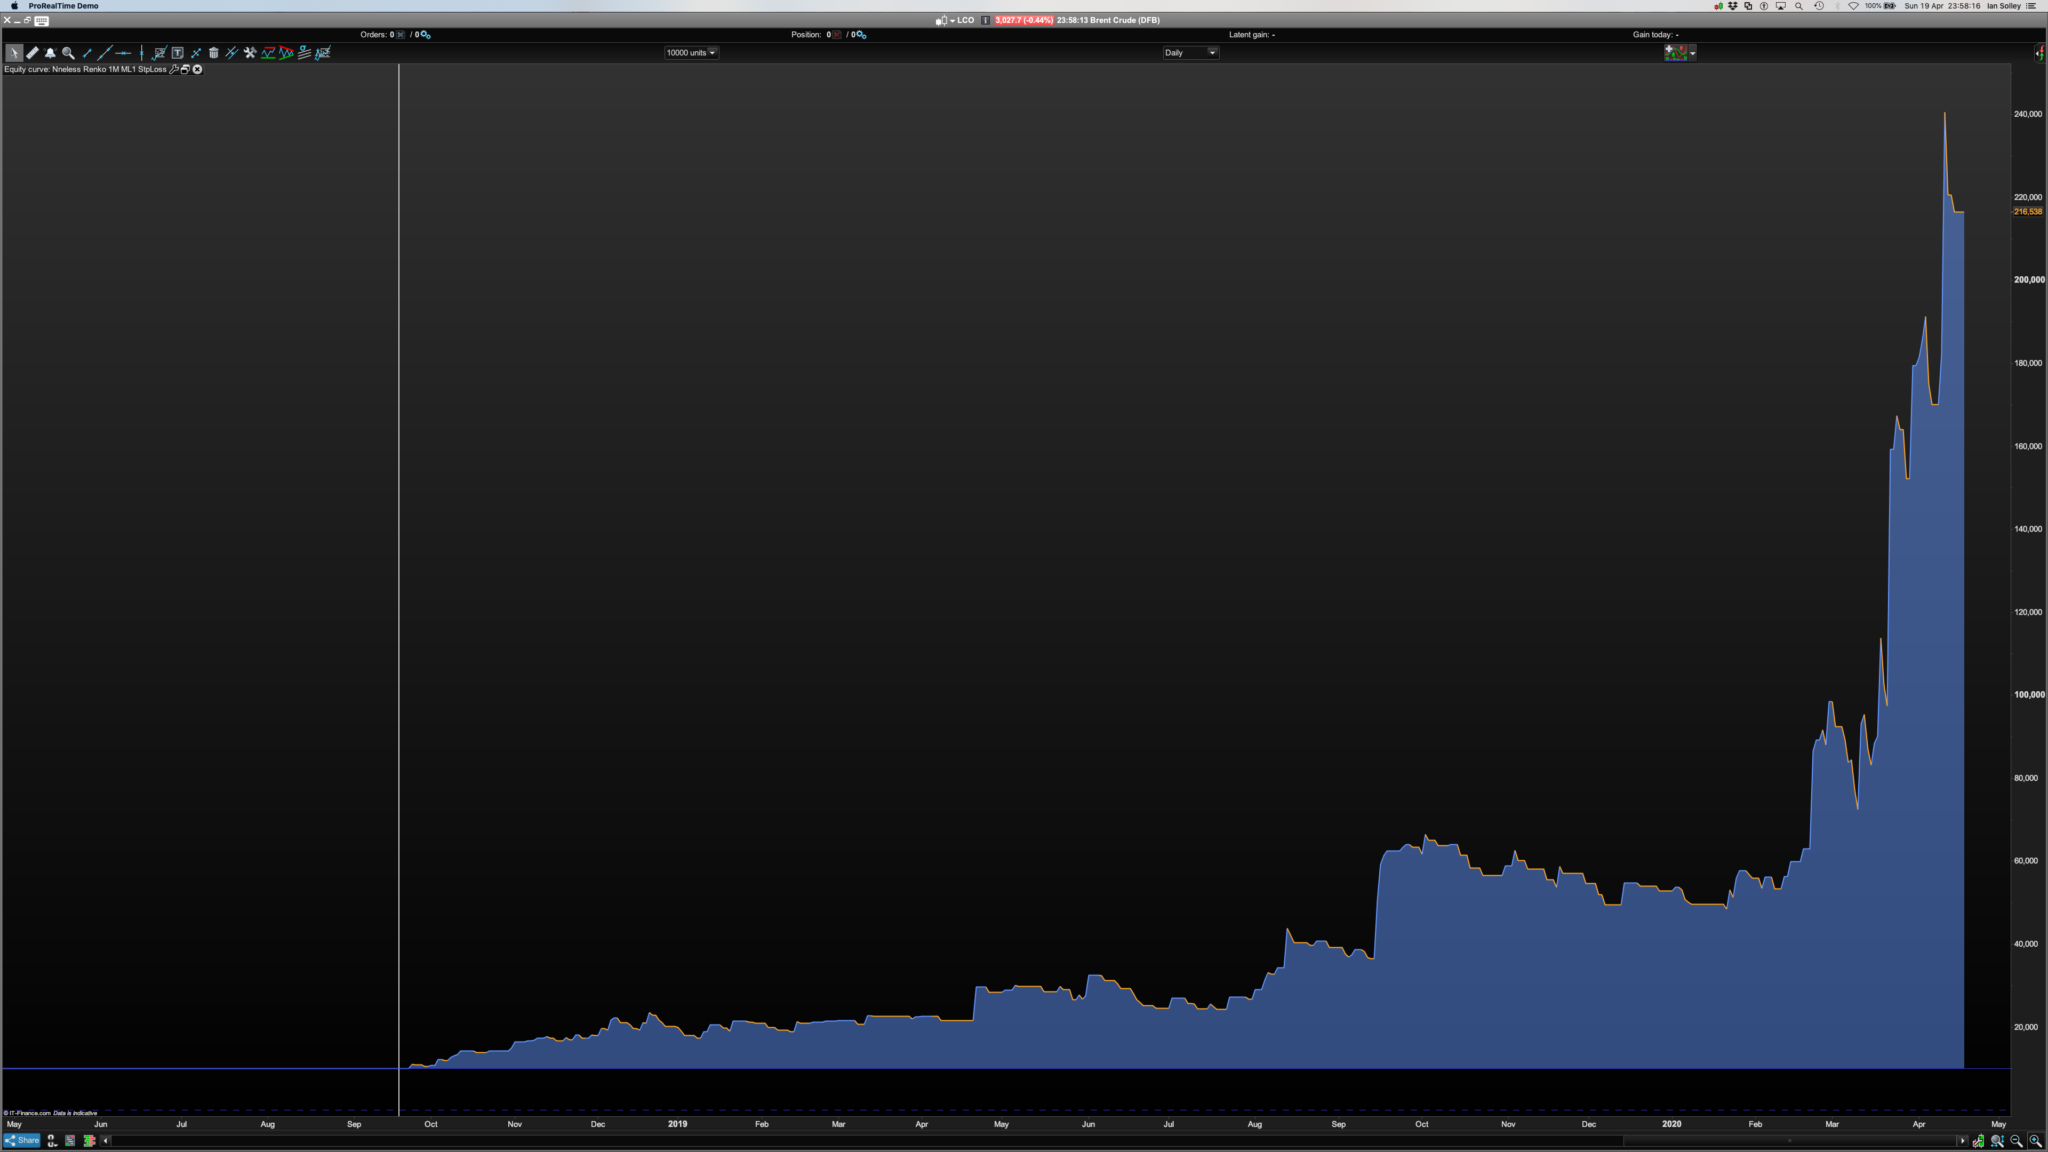Toggle the cursor pointer selection mode
The height and width of the screenshot is (1152, 2048).
click(14, 53)
